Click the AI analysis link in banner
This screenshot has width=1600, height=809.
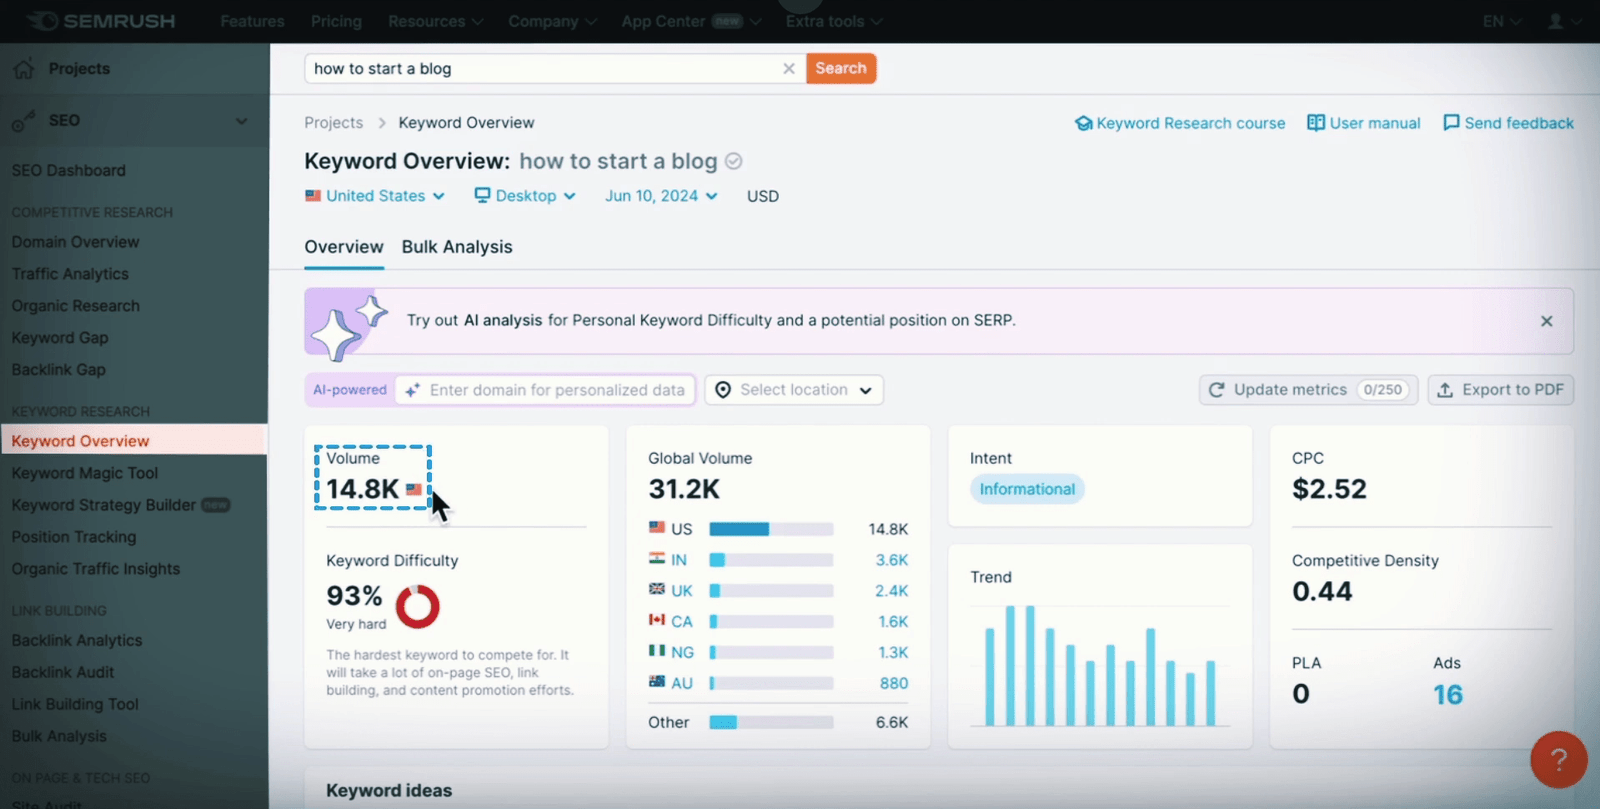point(503,320)
